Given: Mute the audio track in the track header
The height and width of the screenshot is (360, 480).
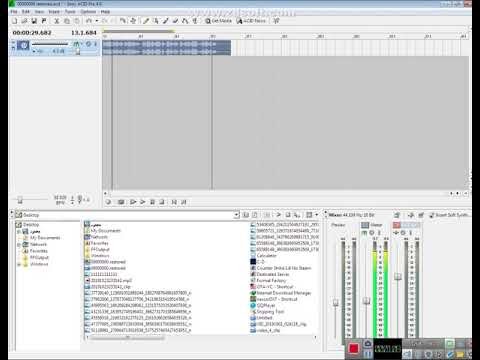Looking at the screenshot, I should (x=89, y=44).
